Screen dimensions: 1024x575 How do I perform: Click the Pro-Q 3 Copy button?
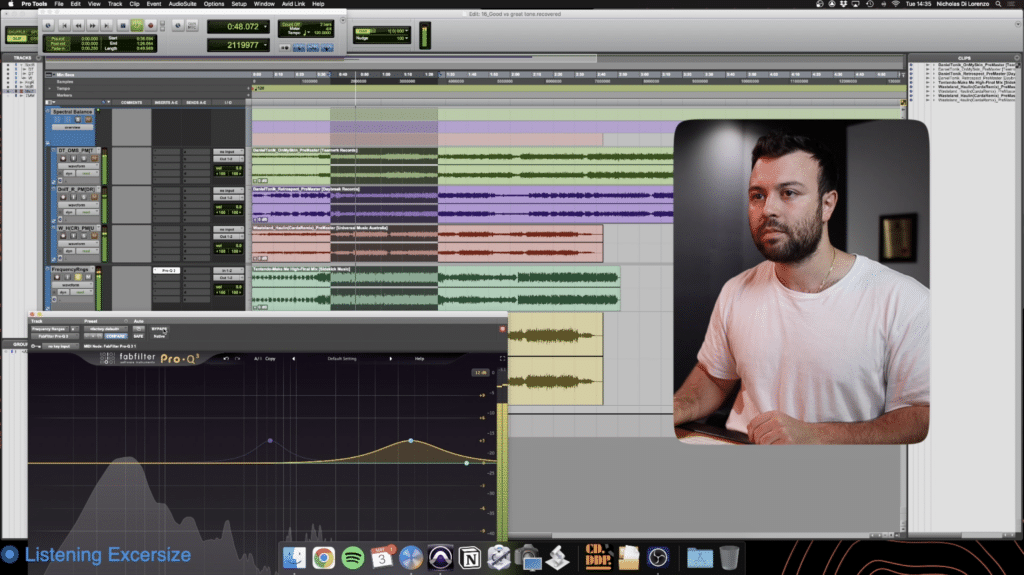click(x=270, y=359)
